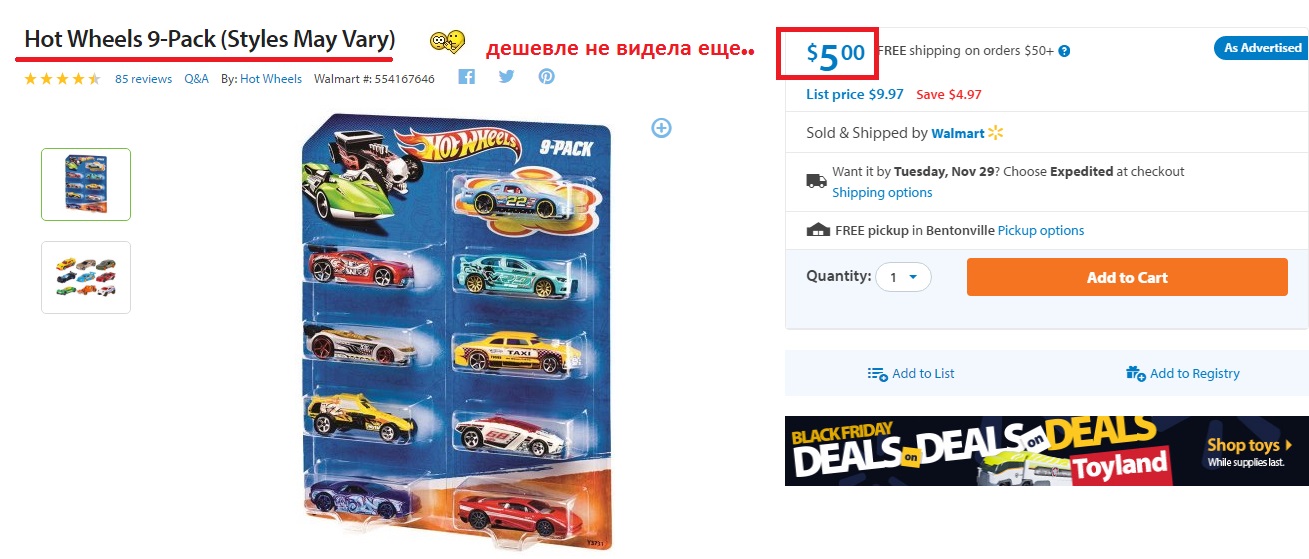Click the Walmart spark logo

point(995,133)
